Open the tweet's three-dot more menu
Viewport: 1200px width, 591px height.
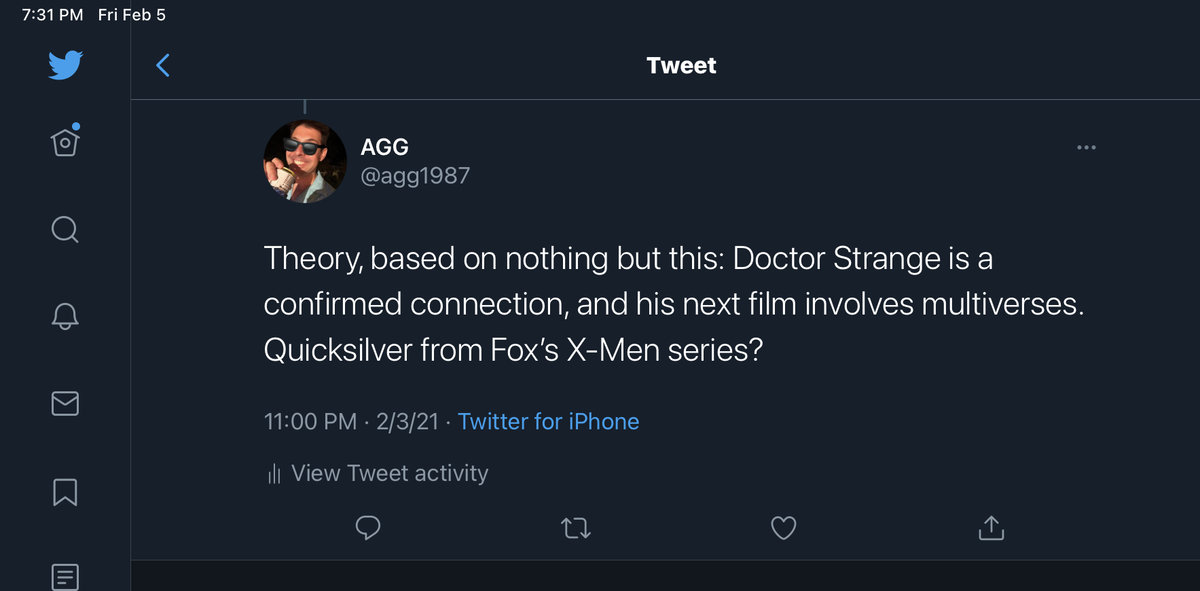point(1086,148)
